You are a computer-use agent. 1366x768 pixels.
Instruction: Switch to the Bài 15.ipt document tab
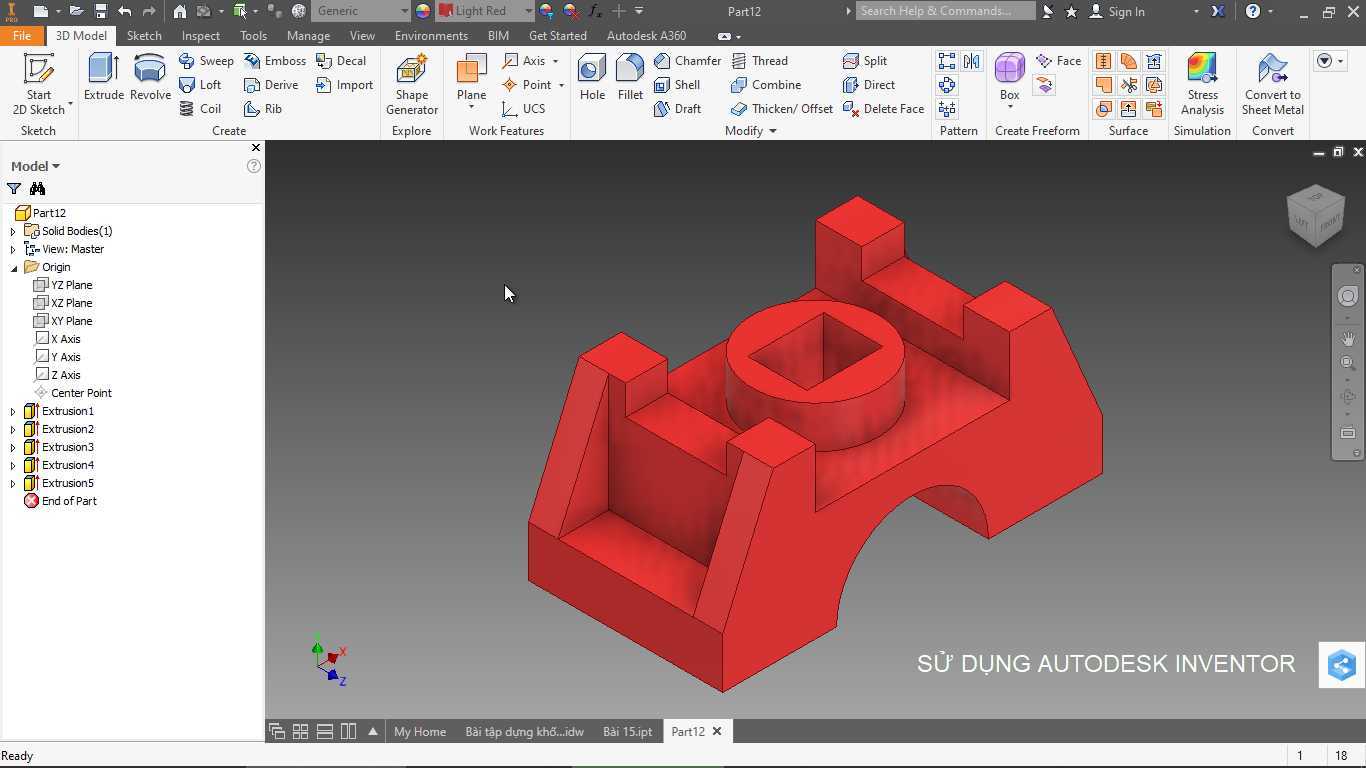[627, 731]
